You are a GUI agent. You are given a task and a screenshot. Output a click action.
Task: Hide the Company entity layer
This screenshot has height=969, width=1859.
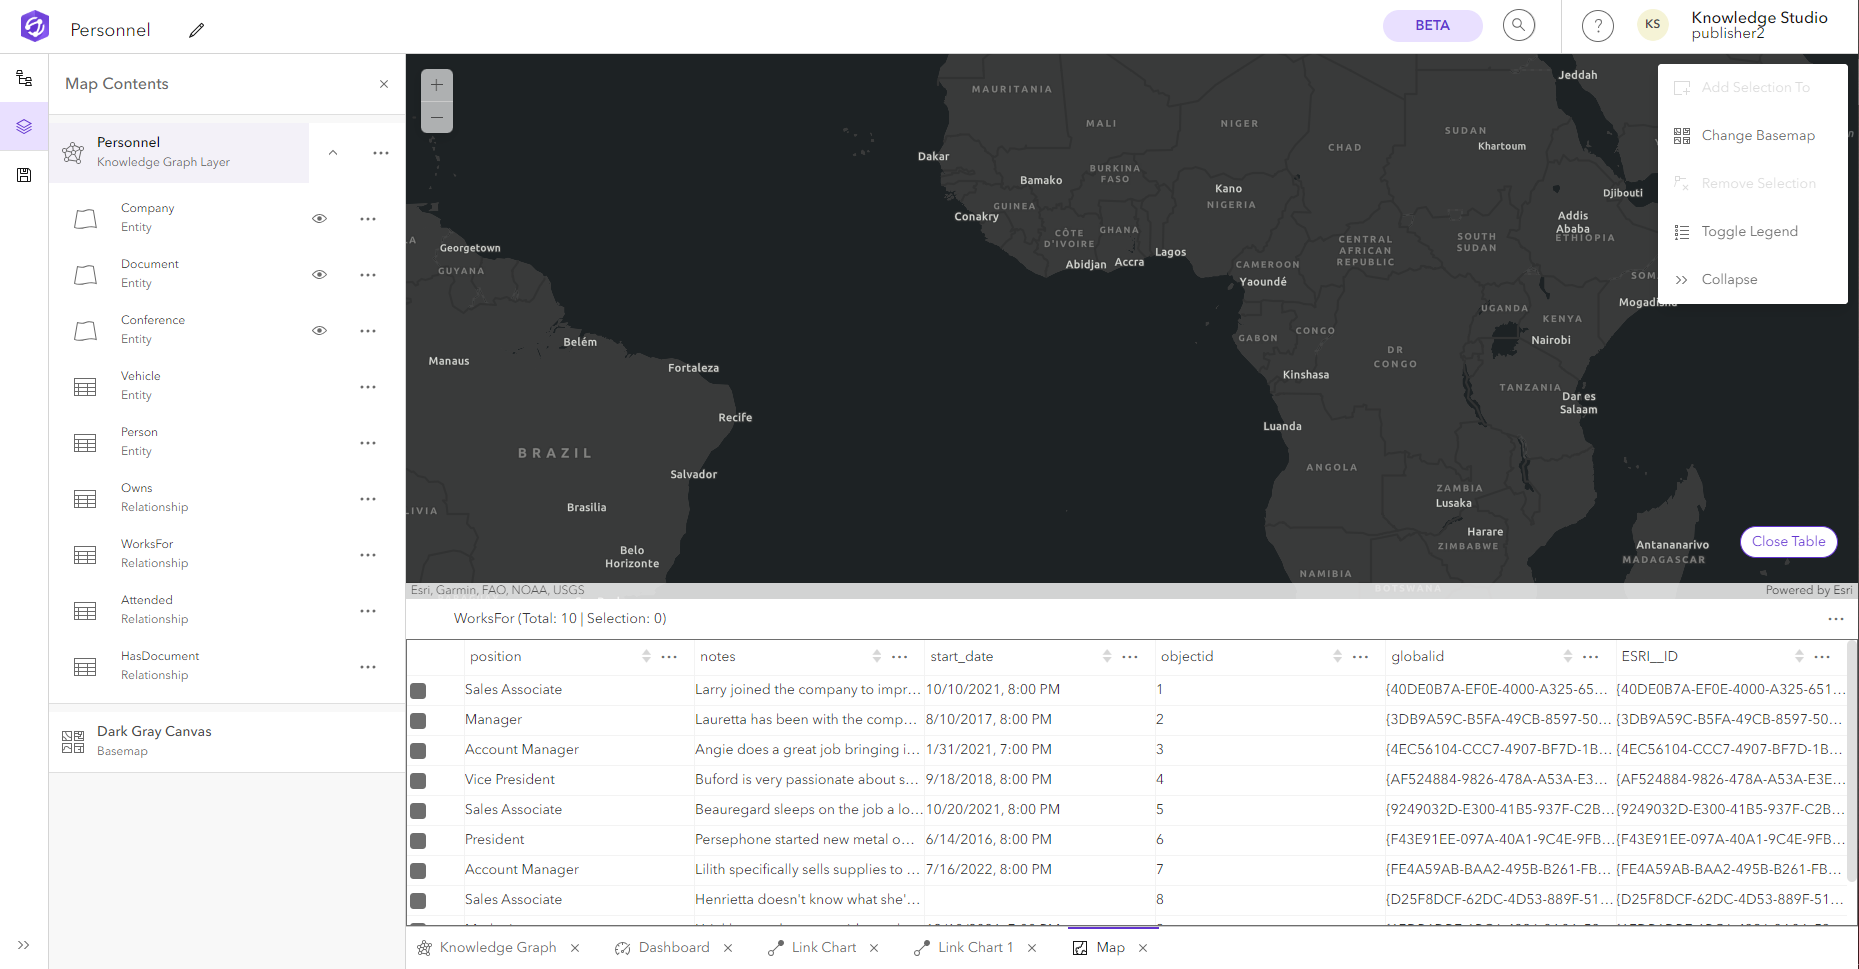319,218
